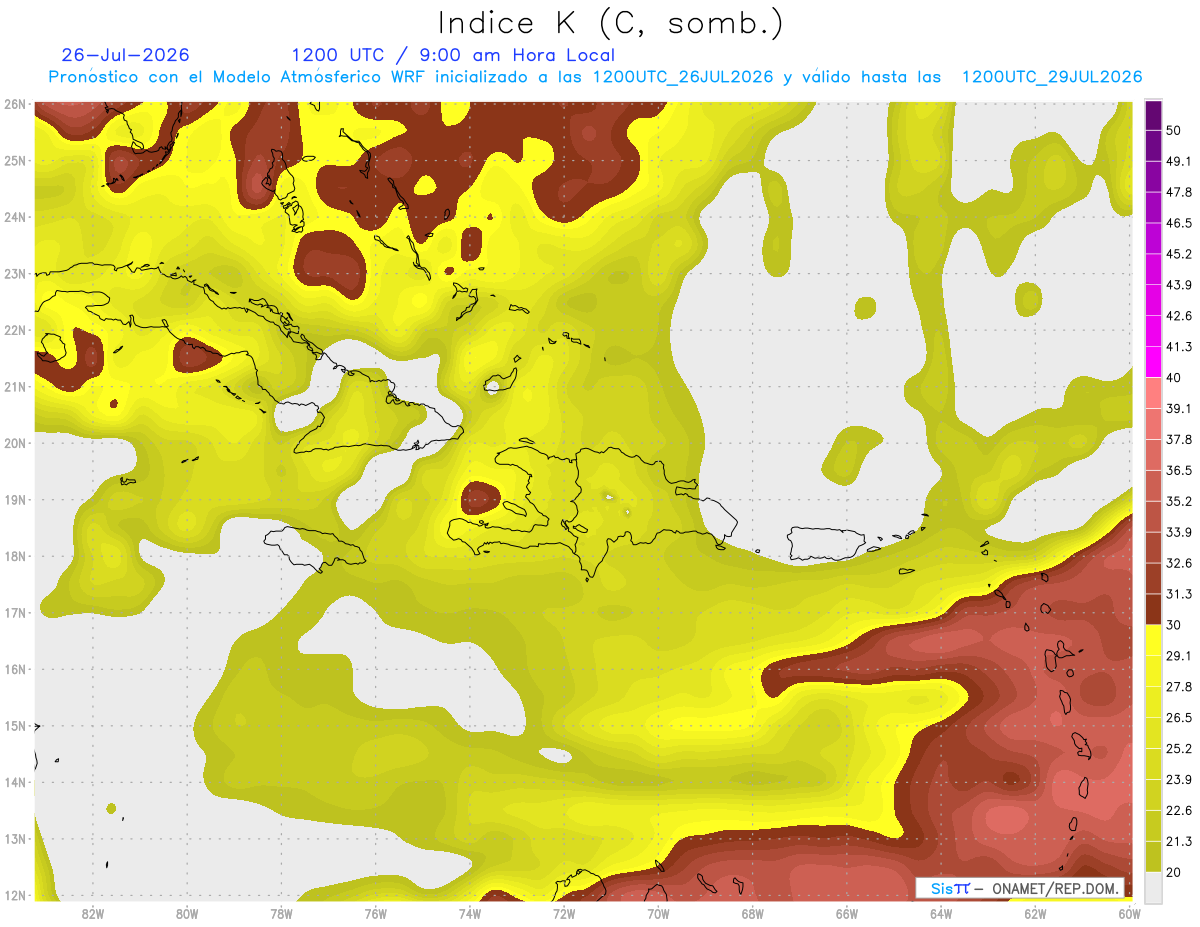1200x927 pixels.
Task: Pick the grey swatch below 20
Action: pos(1153,886)
